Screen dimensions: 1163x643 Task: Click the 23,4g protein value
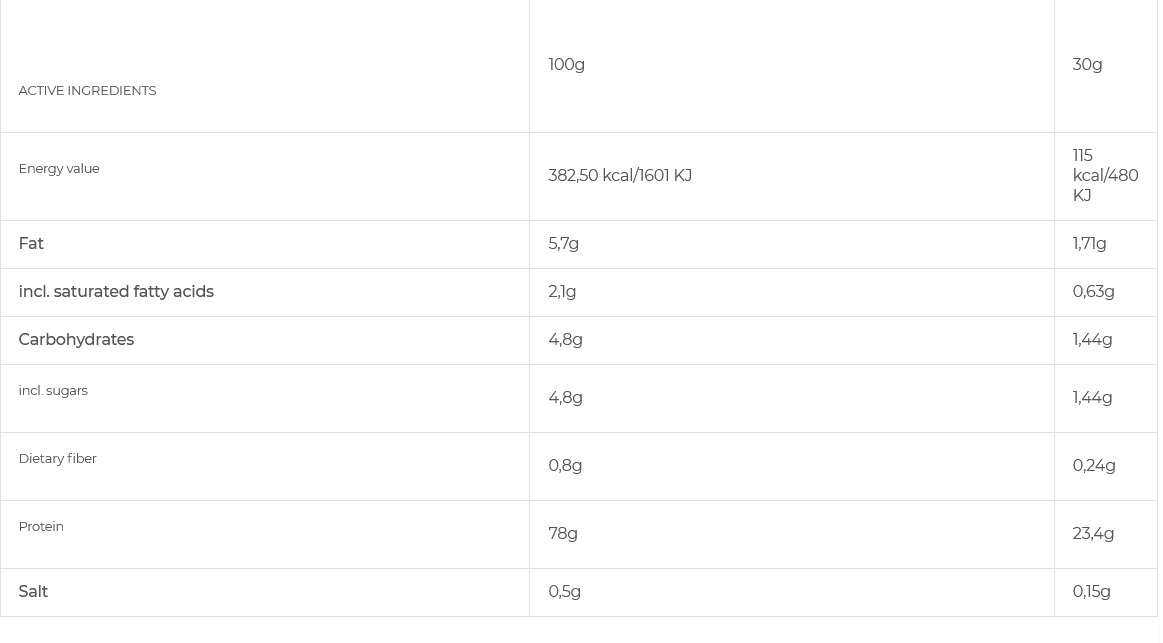[1093, 534]
